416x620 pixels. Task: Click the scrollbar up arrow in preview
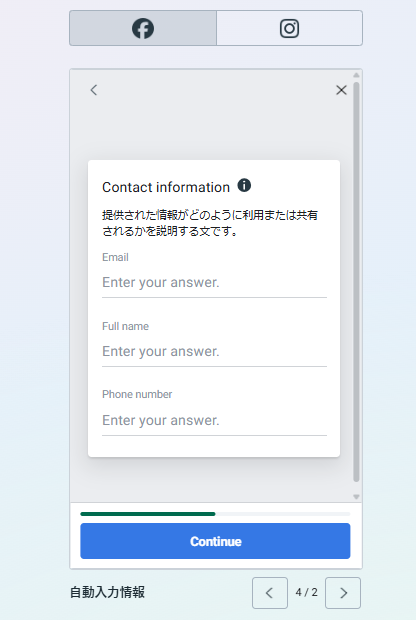[356, 75]
